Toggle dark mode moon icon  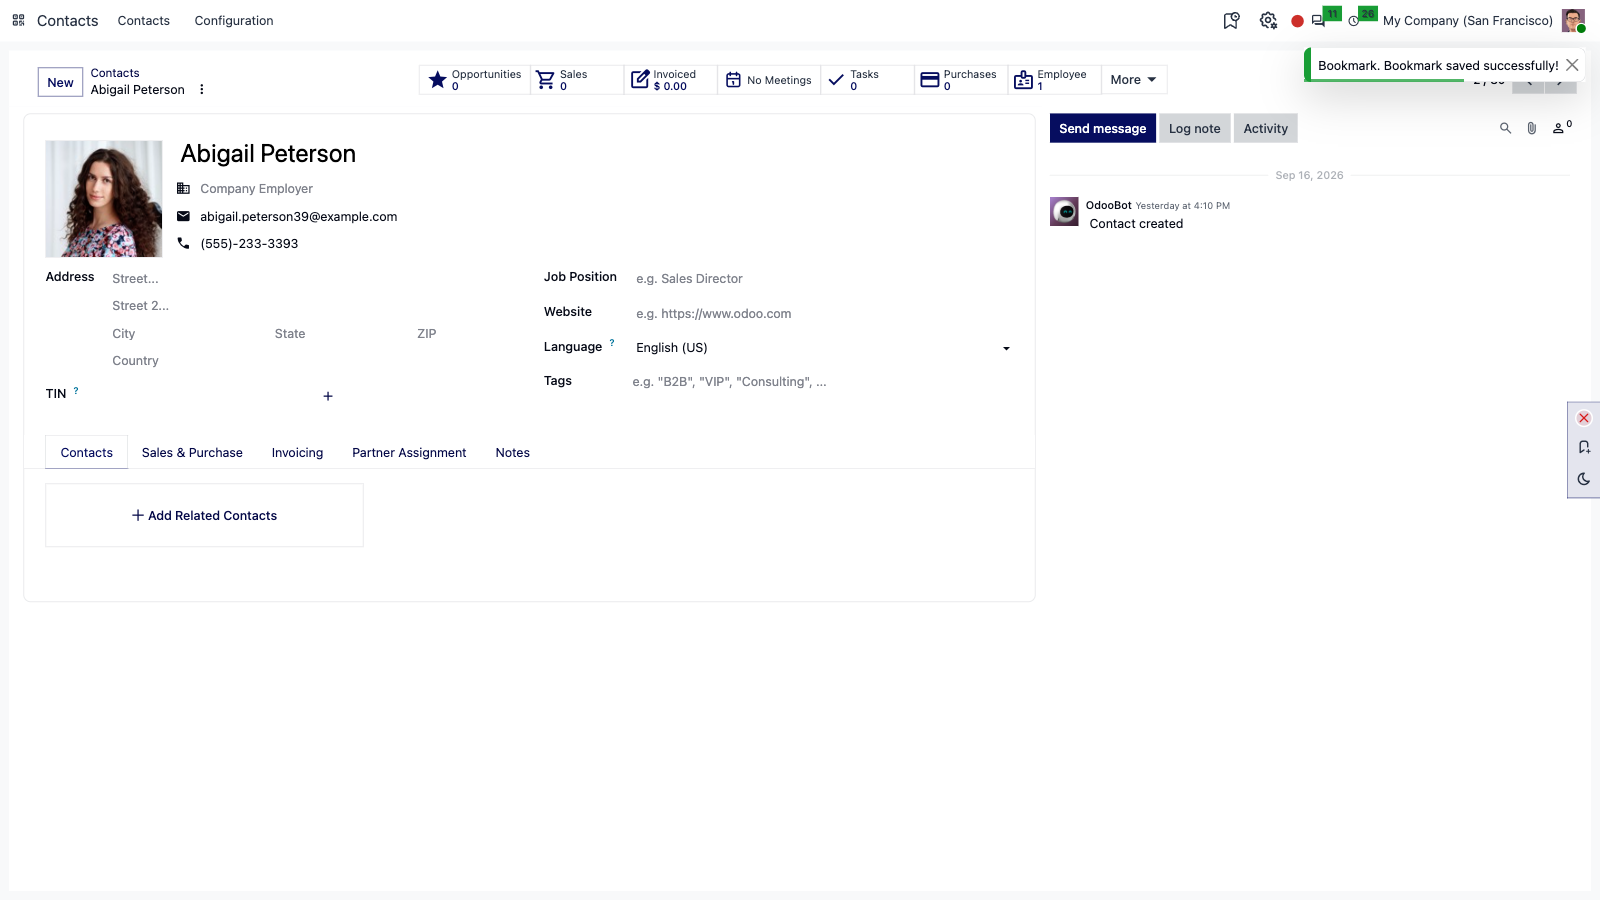coord(1584,479)
